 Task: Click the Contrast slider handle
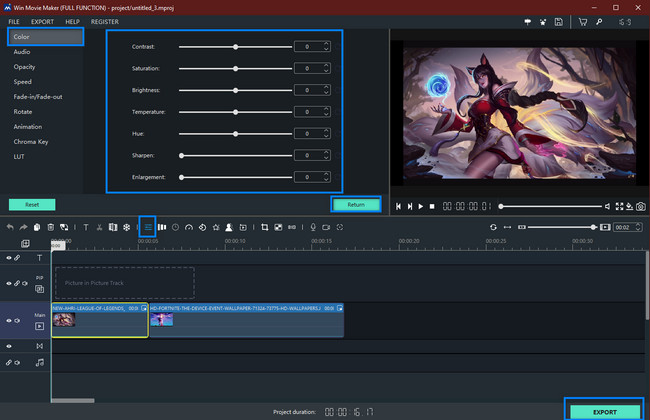(235, 47)
